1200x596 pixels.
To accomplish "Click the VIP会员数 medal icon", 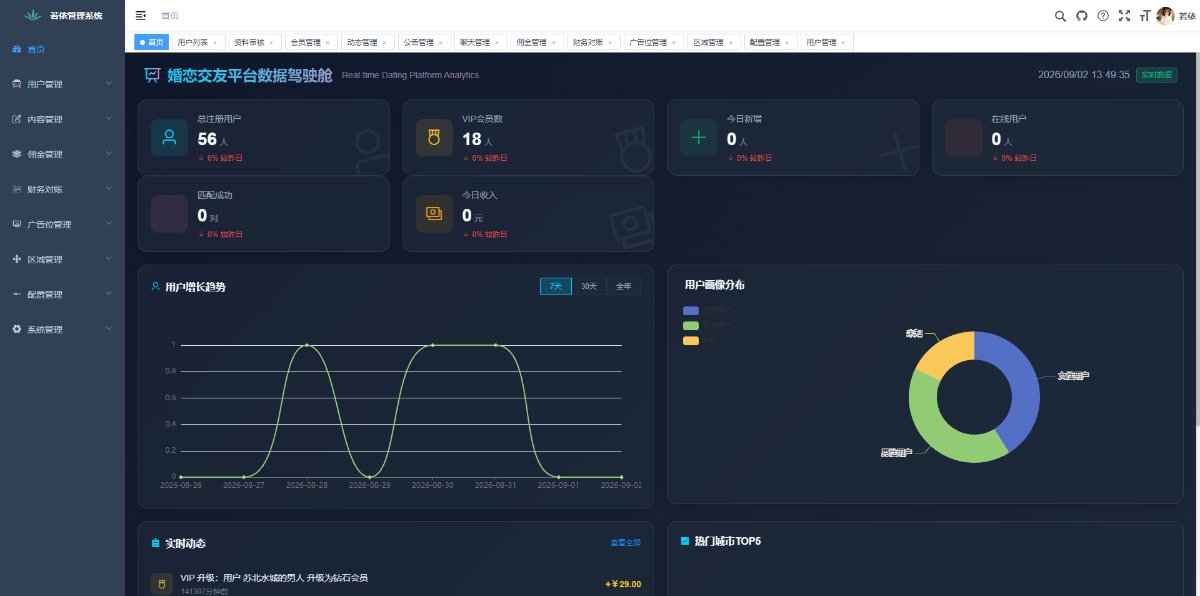I will (434, 137).
